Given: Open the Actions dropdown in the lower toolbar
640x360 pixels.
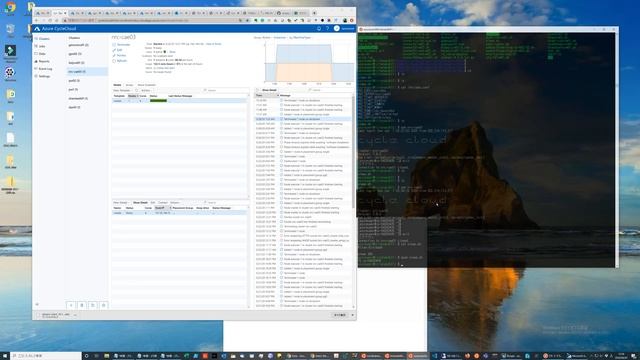Looking at the screenshot, I should tap(175, 202).
